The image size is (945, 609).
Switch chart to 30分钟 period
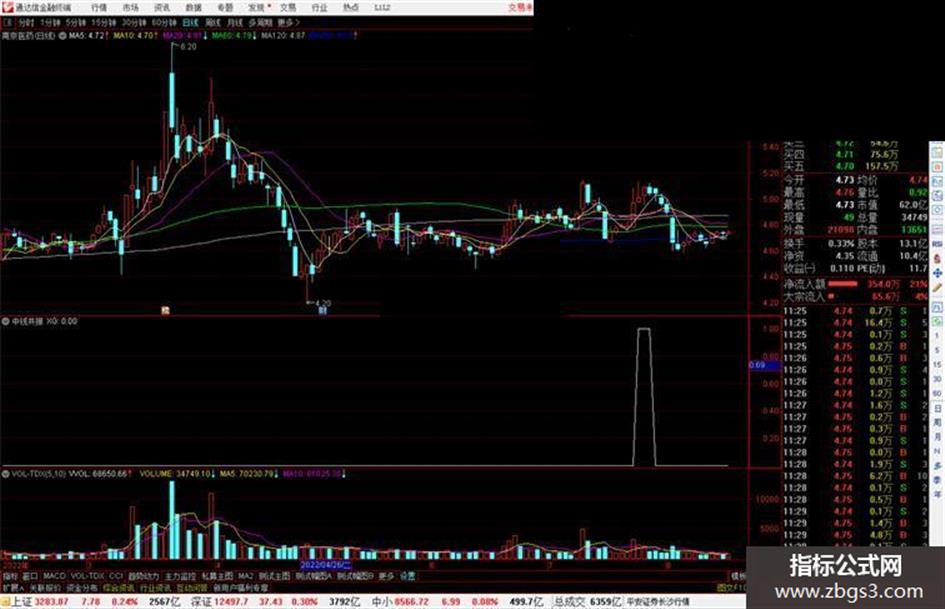[134, 22]
